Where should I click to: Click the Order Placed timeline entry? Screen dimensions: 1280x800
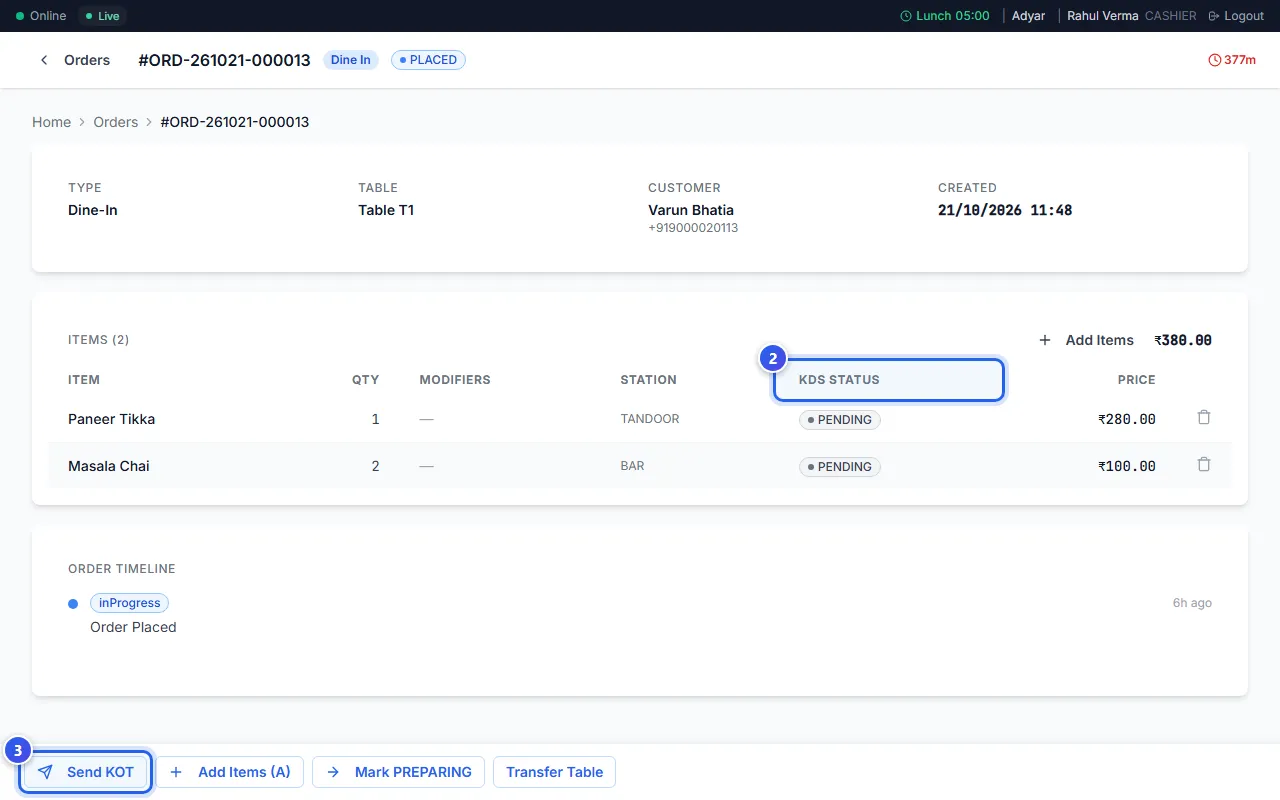pyautogui.click(x=133, y=627)
